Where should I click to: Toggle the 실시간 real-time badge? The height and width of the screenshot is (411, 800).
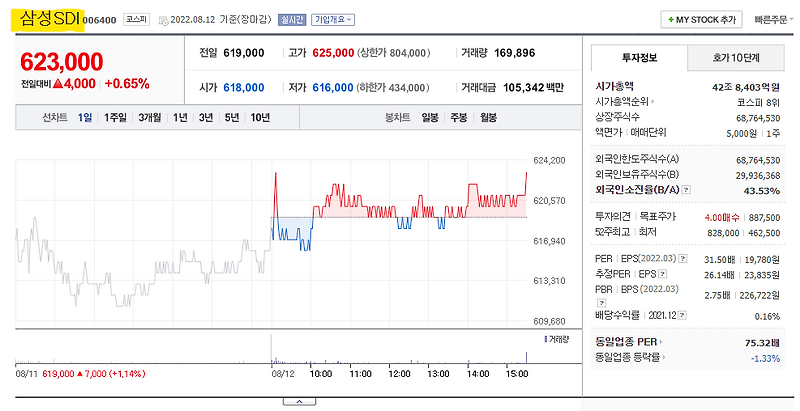(291, 20)
